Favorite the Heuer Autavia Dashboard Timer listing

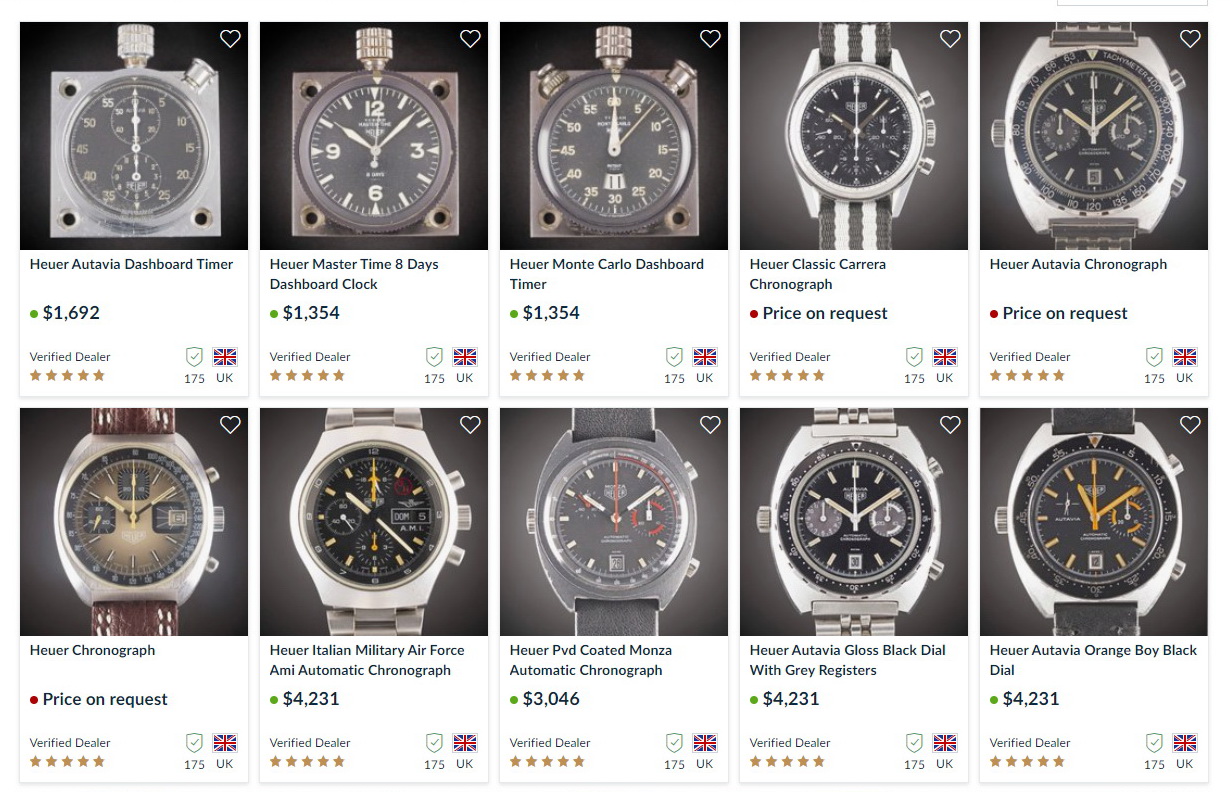click(230, 39)
